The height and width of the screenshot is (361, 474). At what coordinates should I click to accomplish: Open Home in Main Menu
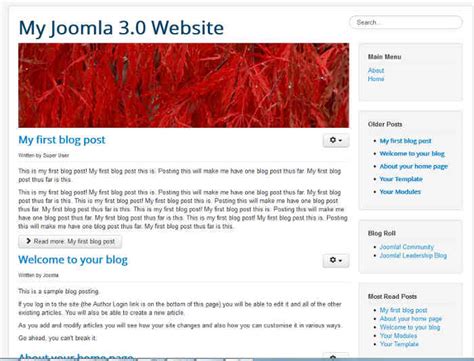(x=376, y=79)
